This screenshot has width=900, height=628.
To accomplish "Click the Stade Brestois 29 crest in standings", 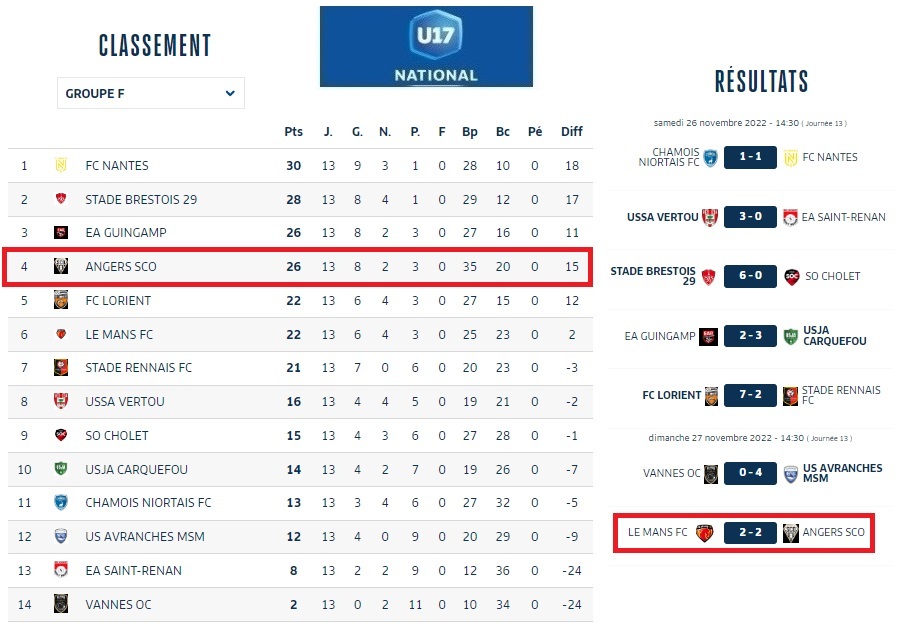I will [x=61, y=200].
